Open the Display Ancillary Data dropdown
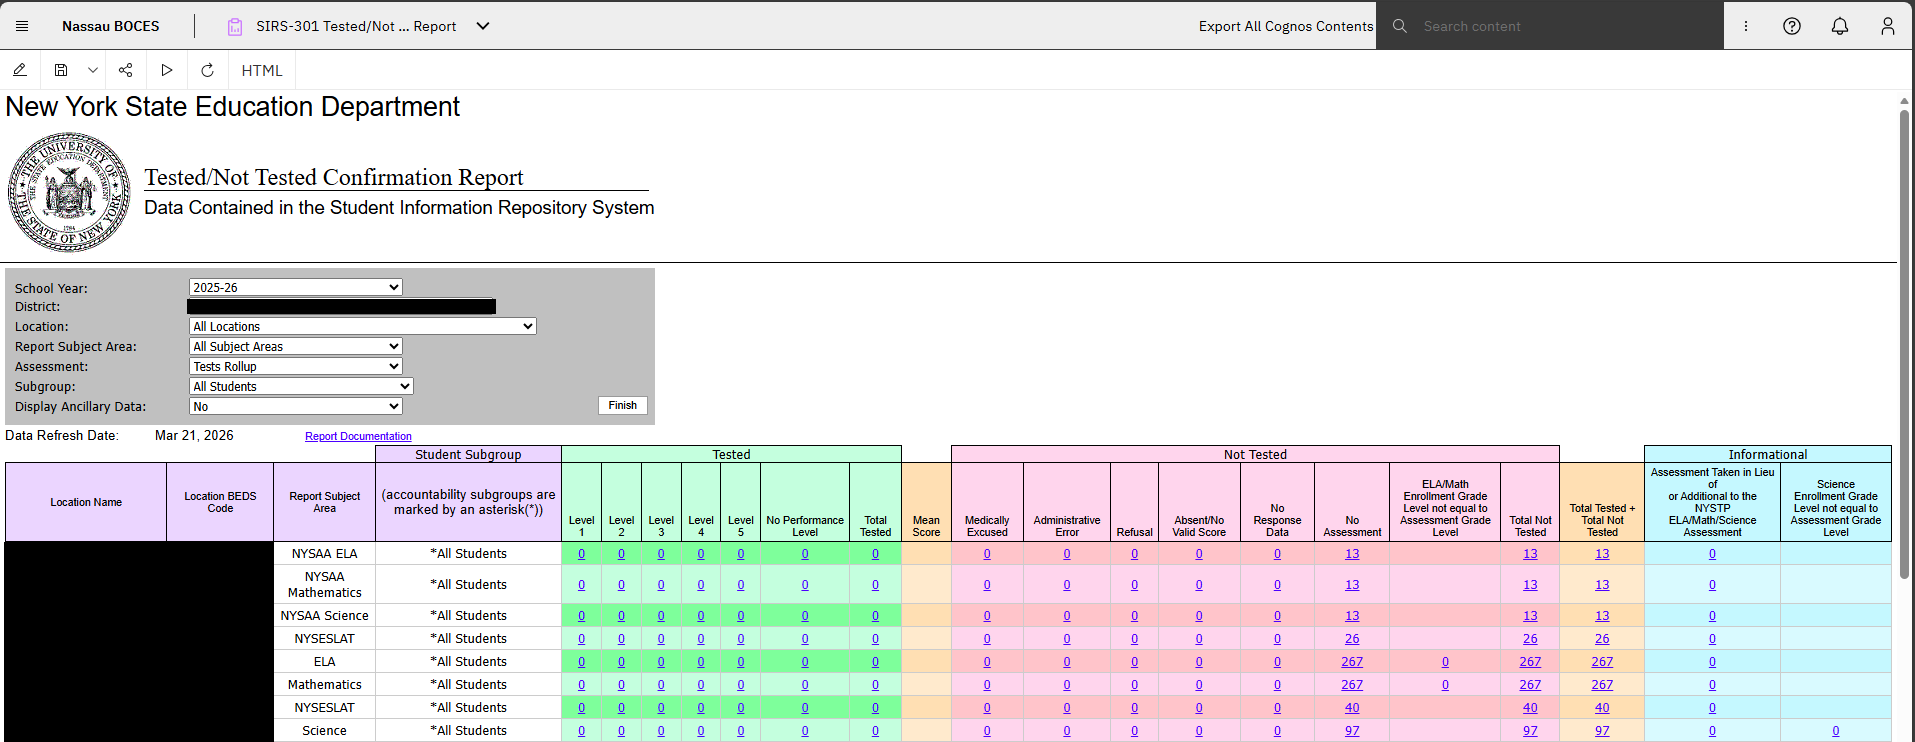The width and height of the screenshot is (1915, 742). tap(296, 406)
